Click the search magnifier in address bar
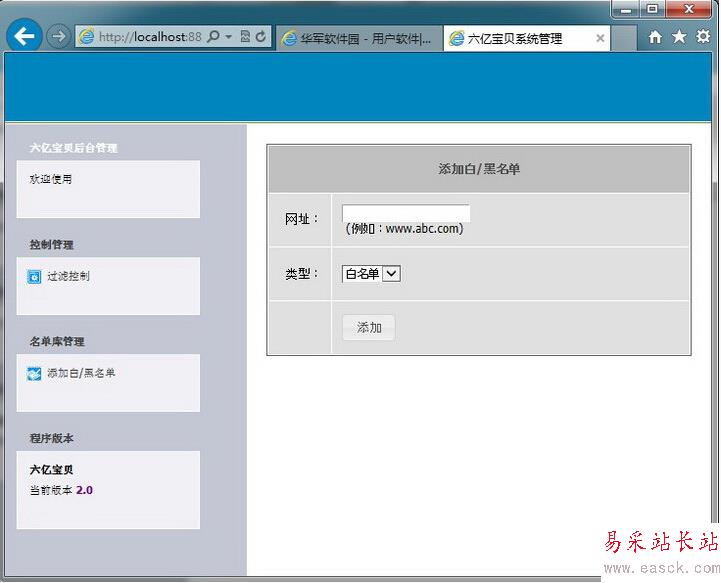The height and width of the screenshot is (583, 721). coord(213,36)
